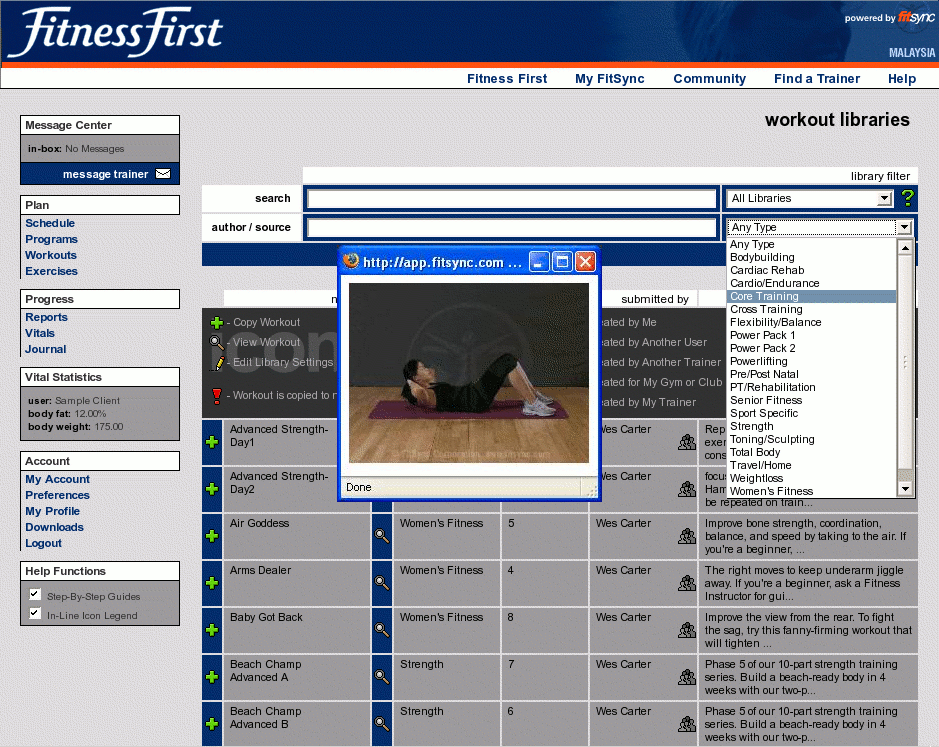Copy Beach Champ Advanced B using plus icon
939x747 pixels.
coord(212,724)
